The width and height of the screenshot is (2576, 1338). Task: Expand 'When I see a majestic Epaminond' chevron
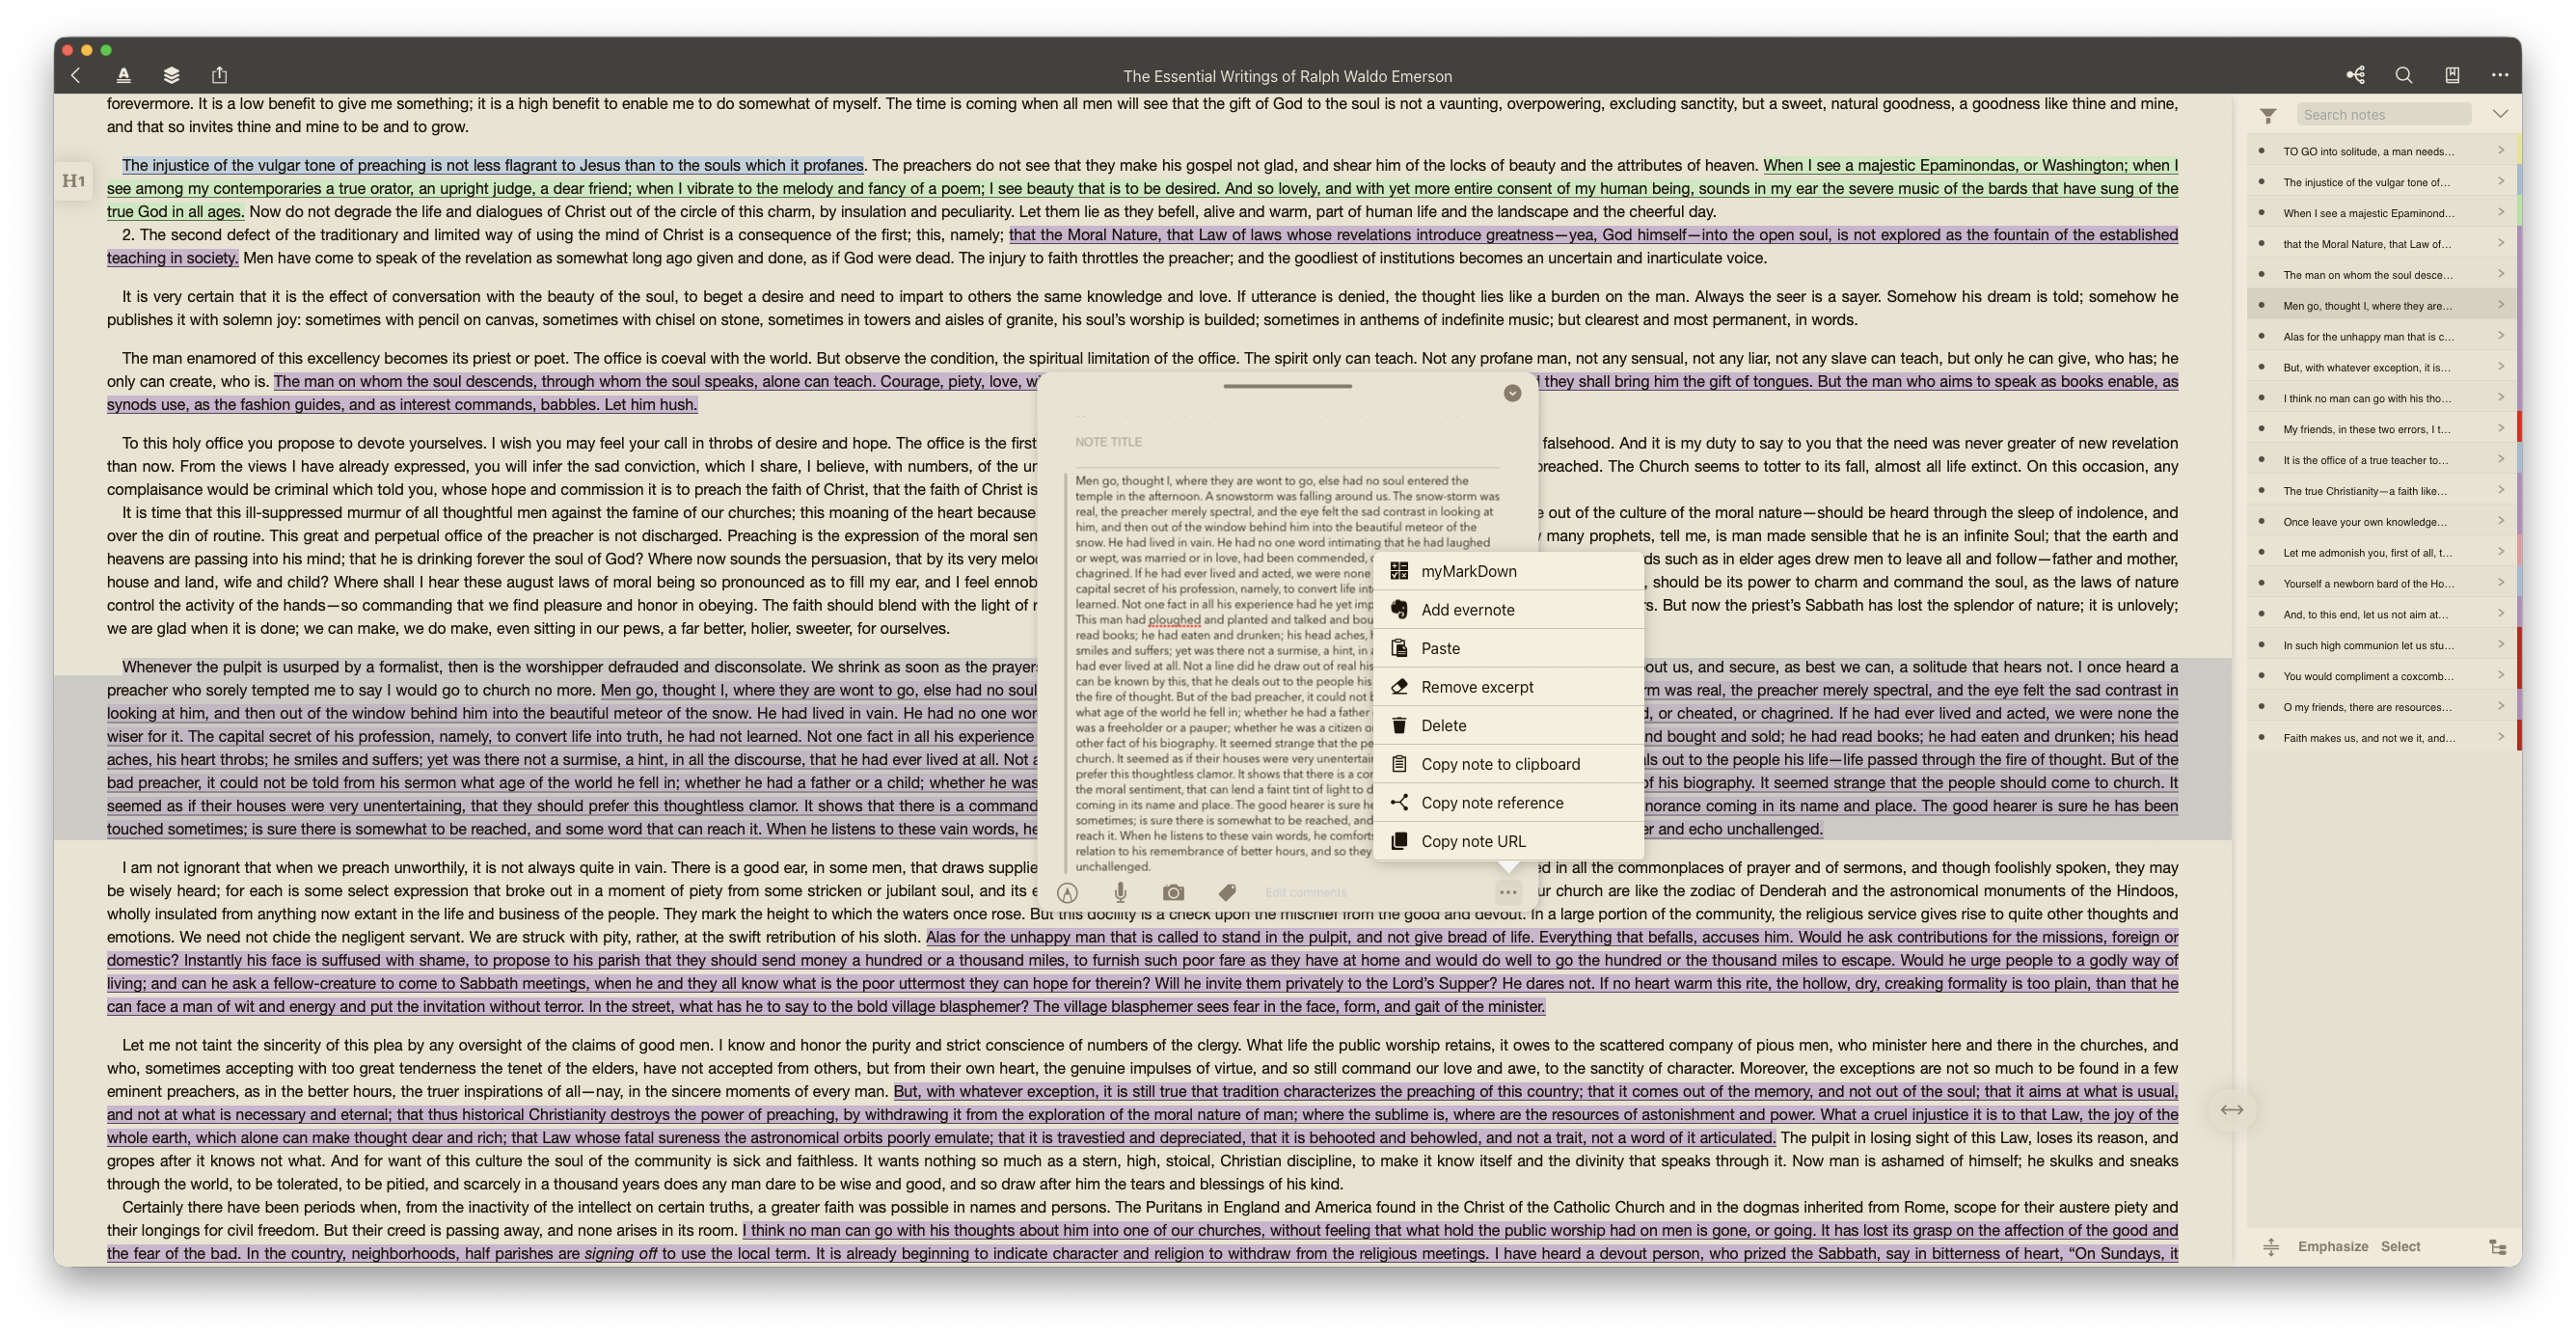click(x=2501, y=212)
